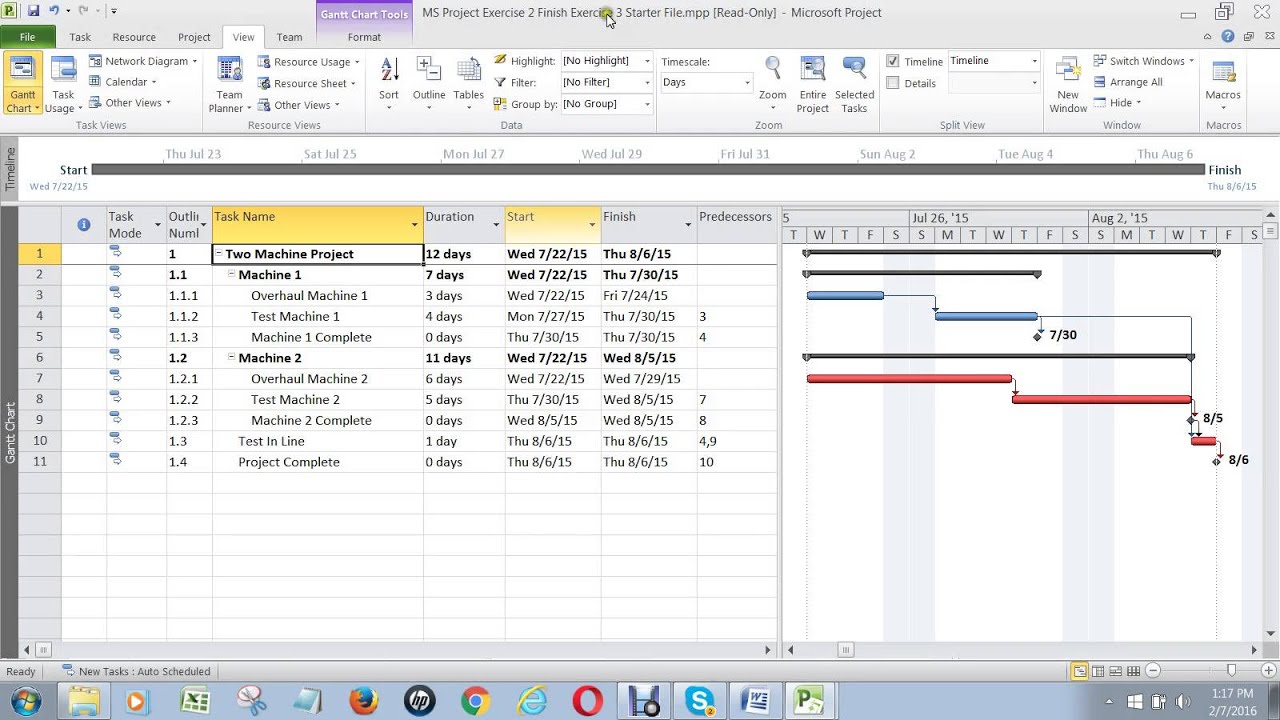Collapse the Machine 2 summary task

point(232,358)
